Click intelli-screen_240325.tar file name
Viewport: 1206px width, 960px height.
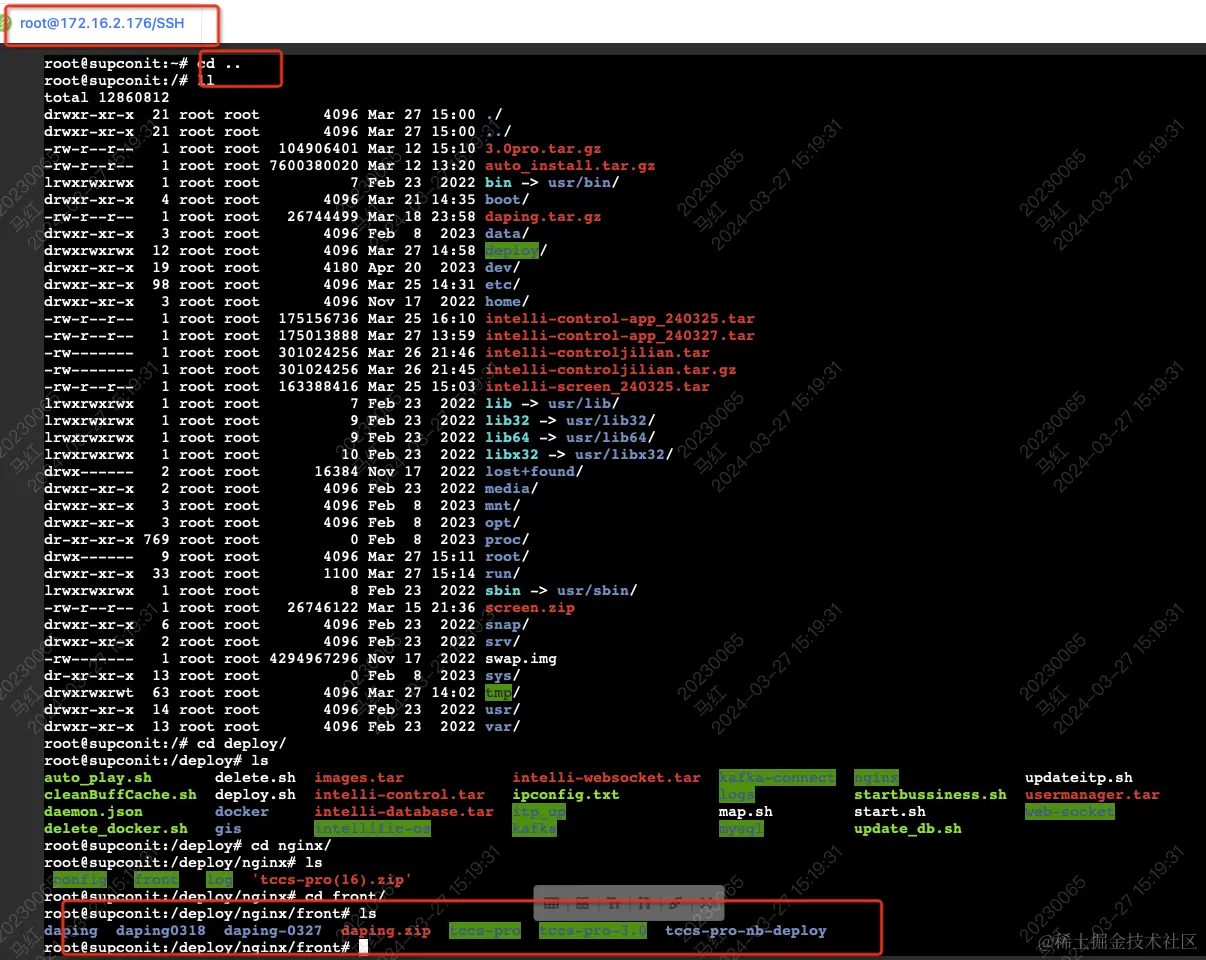coord(597,386)
